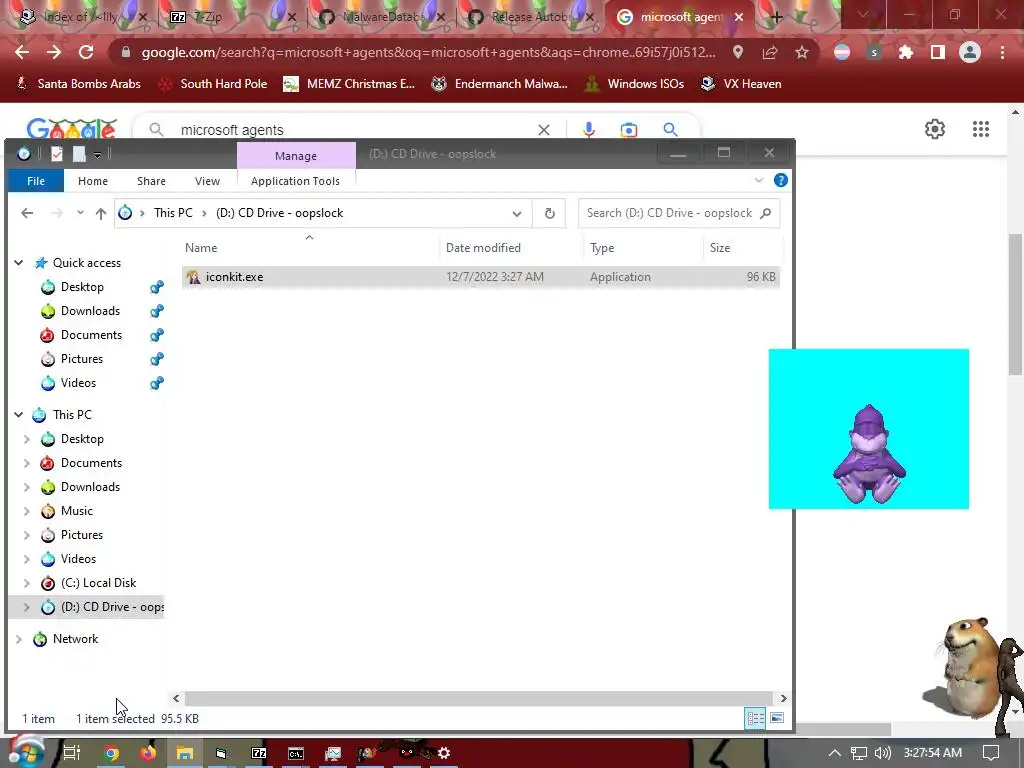Open Downloads under Quick access

[x=90, y=311]
